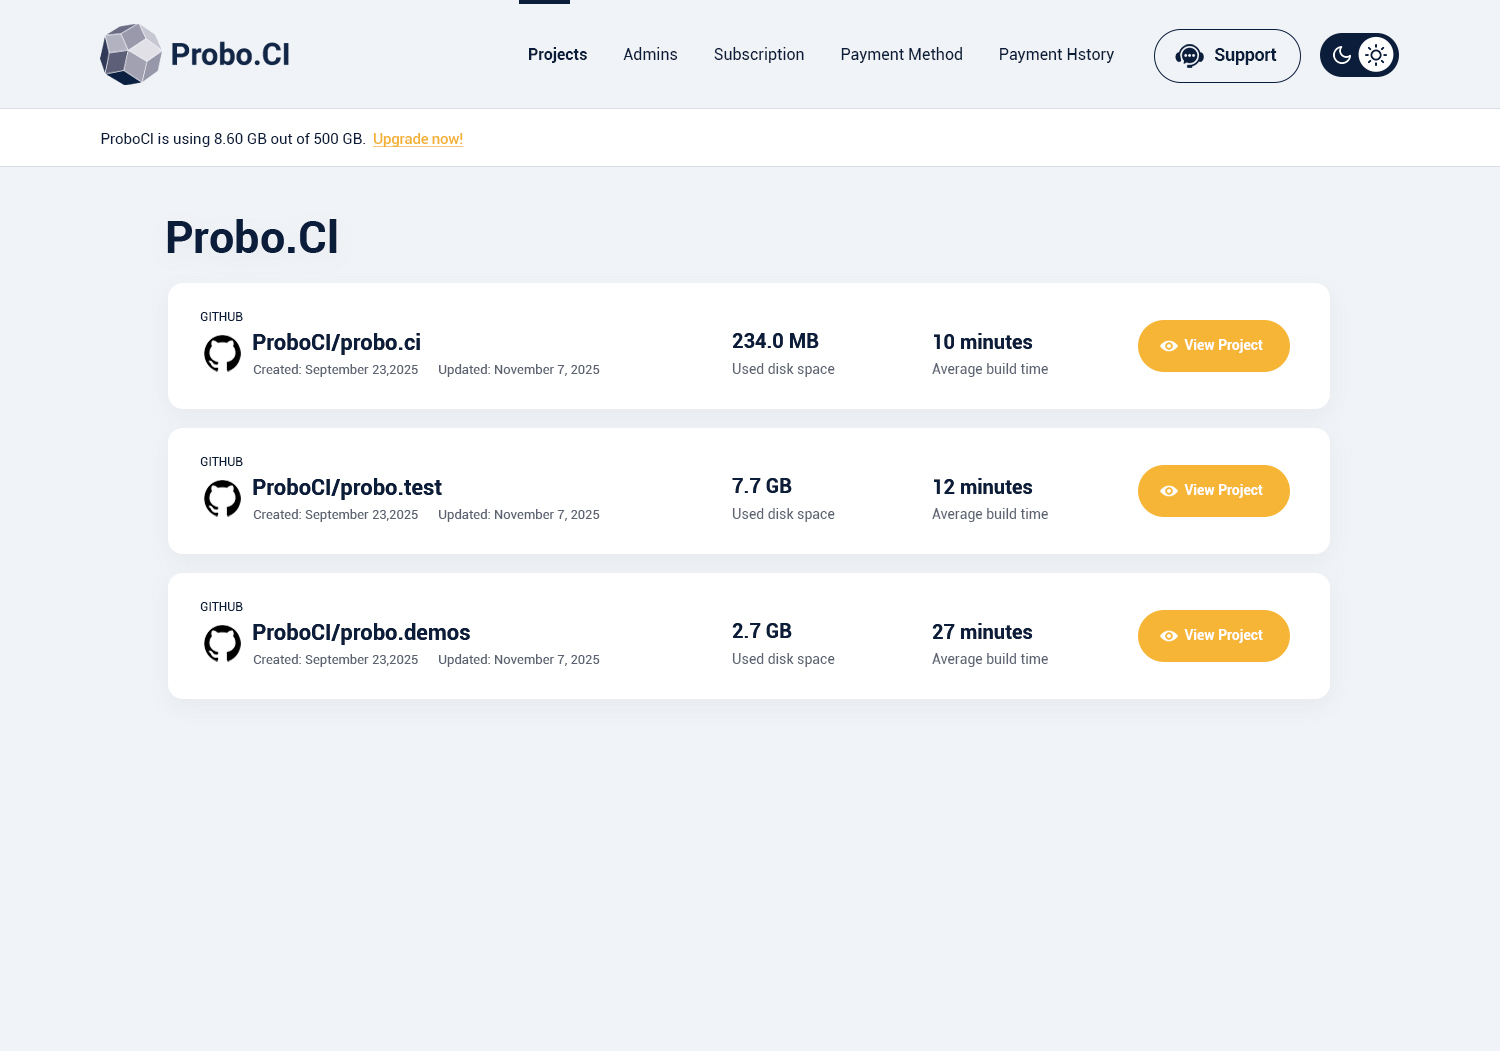The width and height of the screenshot is (1500, 1051).
Task: Open the Projects nav tab
Action: pyautogui.click(x=557, y=55)
